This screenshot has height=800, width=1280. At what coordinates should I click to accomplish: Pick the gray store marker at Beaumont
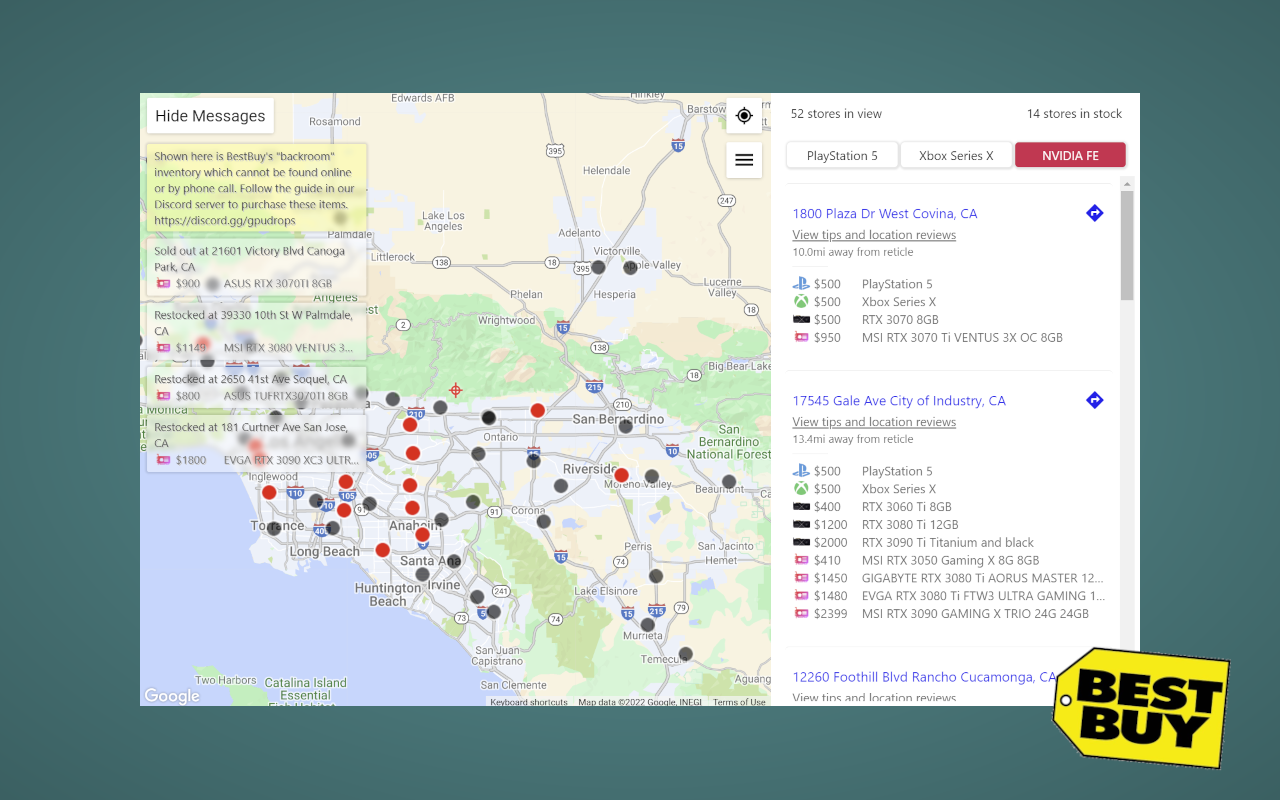coord(729,481)
